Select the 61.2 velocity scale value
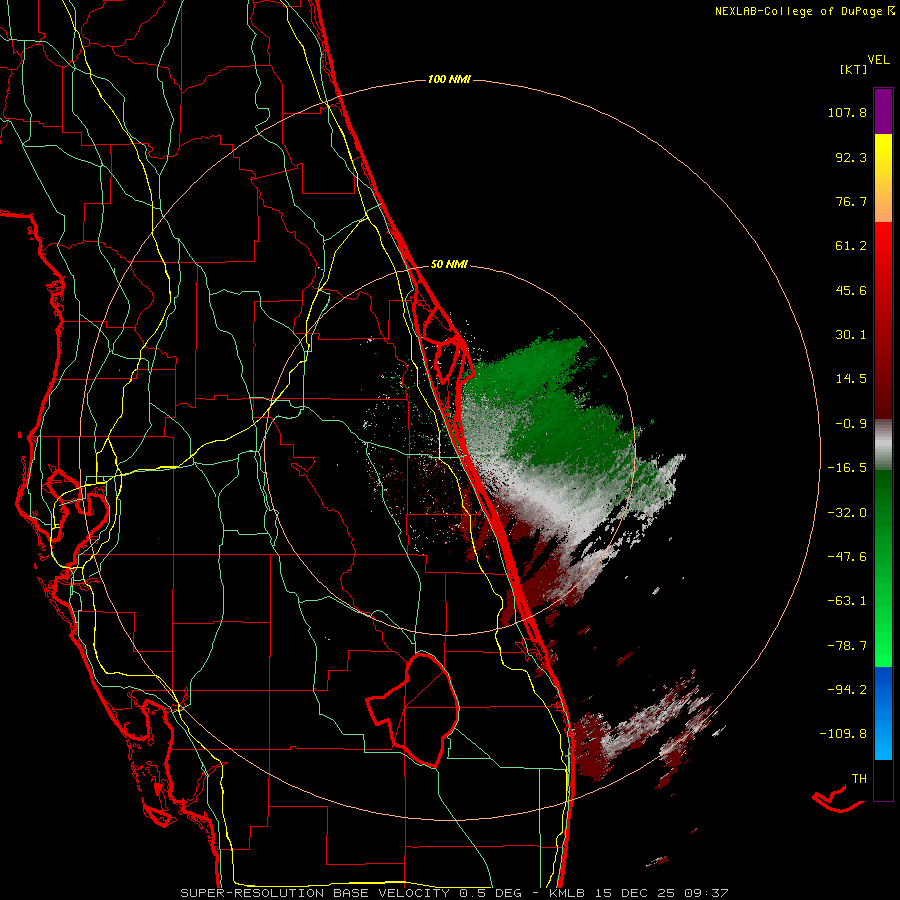Screen dimensions: 900x900 (851, 246)
